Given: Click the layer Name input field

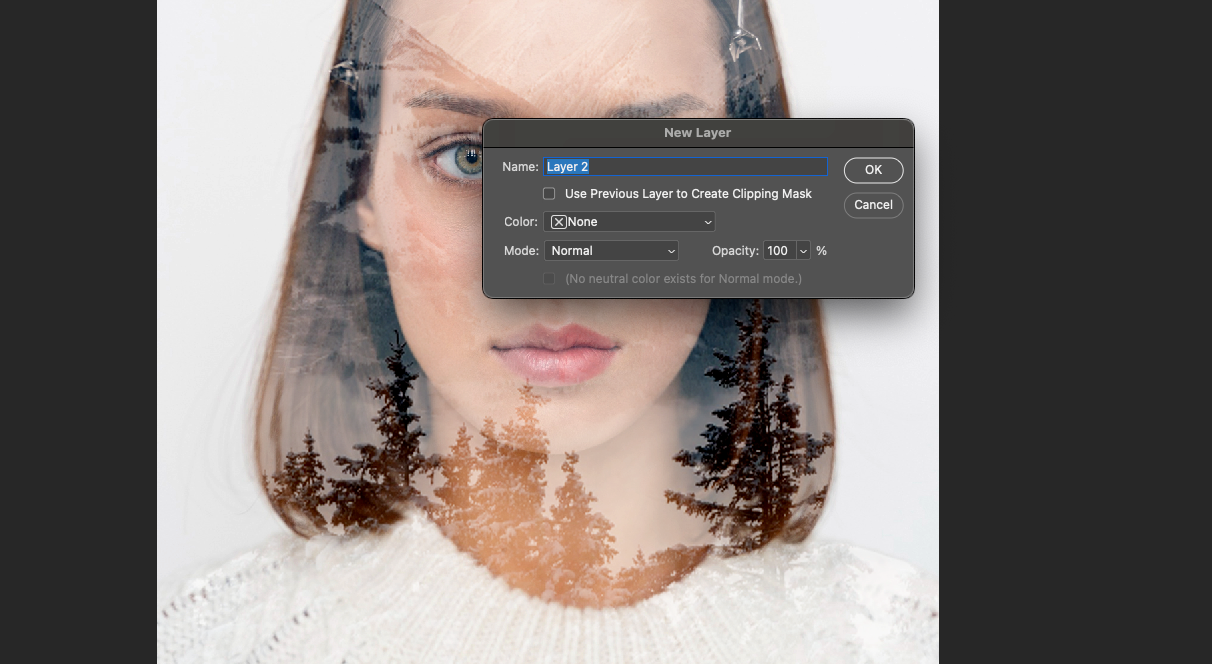Looking at the screenshot, I should pyautogui.click(x=685, y=167).
